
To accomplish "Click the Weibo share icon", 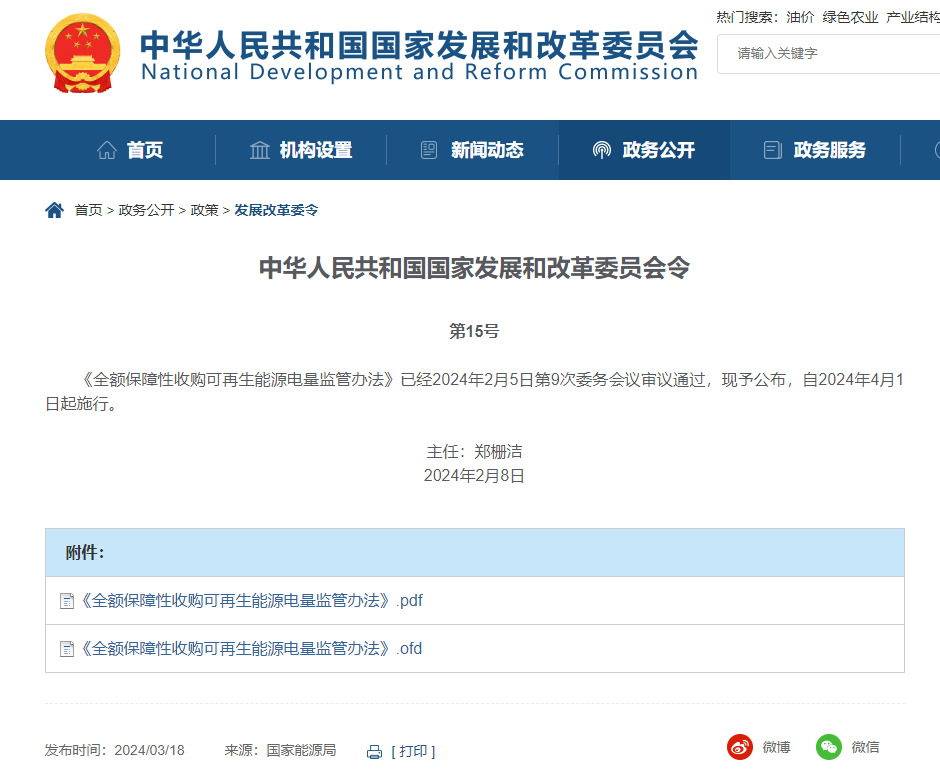I will [740, 747].
